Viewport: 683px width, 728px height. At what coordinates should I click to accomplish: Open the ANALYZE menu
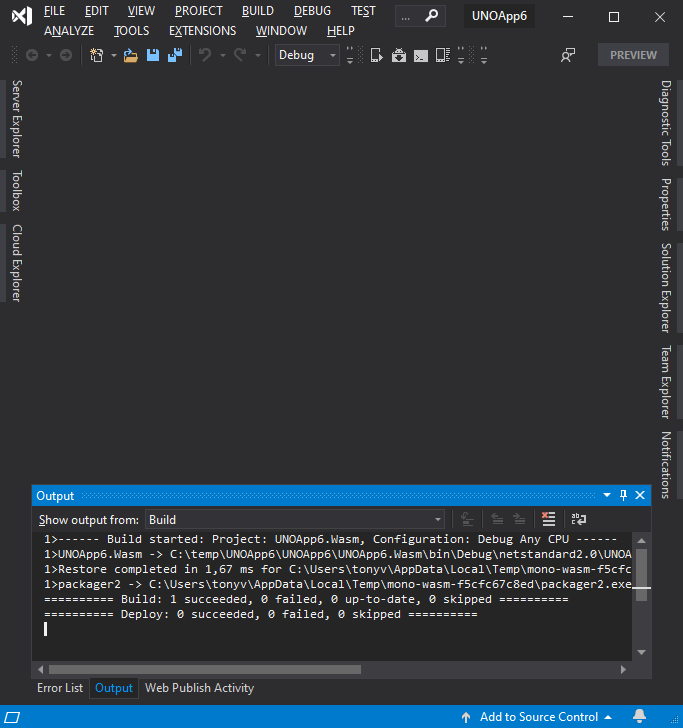click(x=69, y=31)
